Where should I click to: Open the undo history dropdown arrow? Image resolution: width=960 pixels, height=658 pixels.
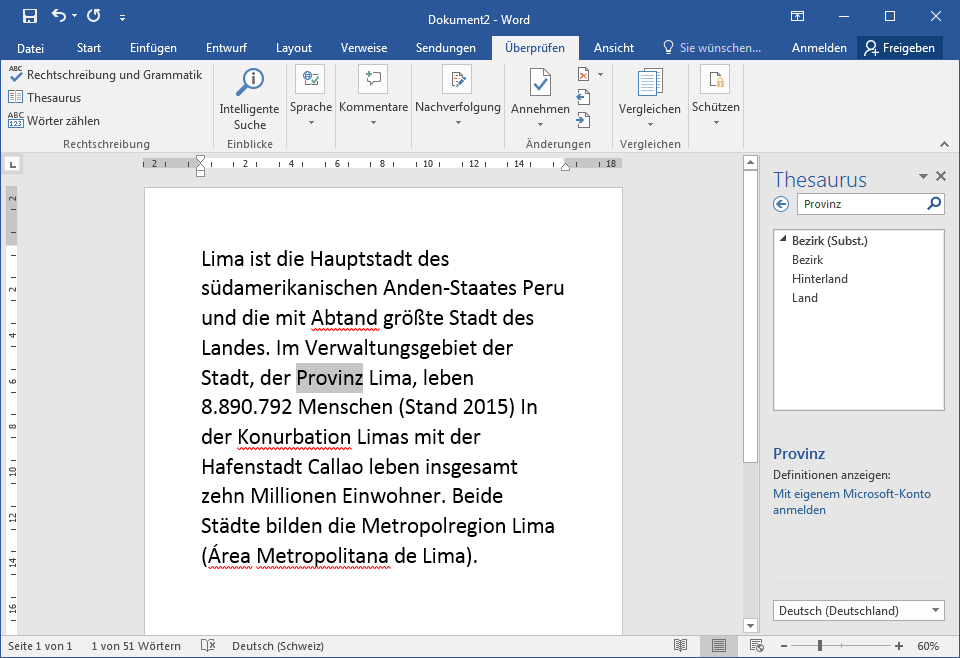point(75,16)
